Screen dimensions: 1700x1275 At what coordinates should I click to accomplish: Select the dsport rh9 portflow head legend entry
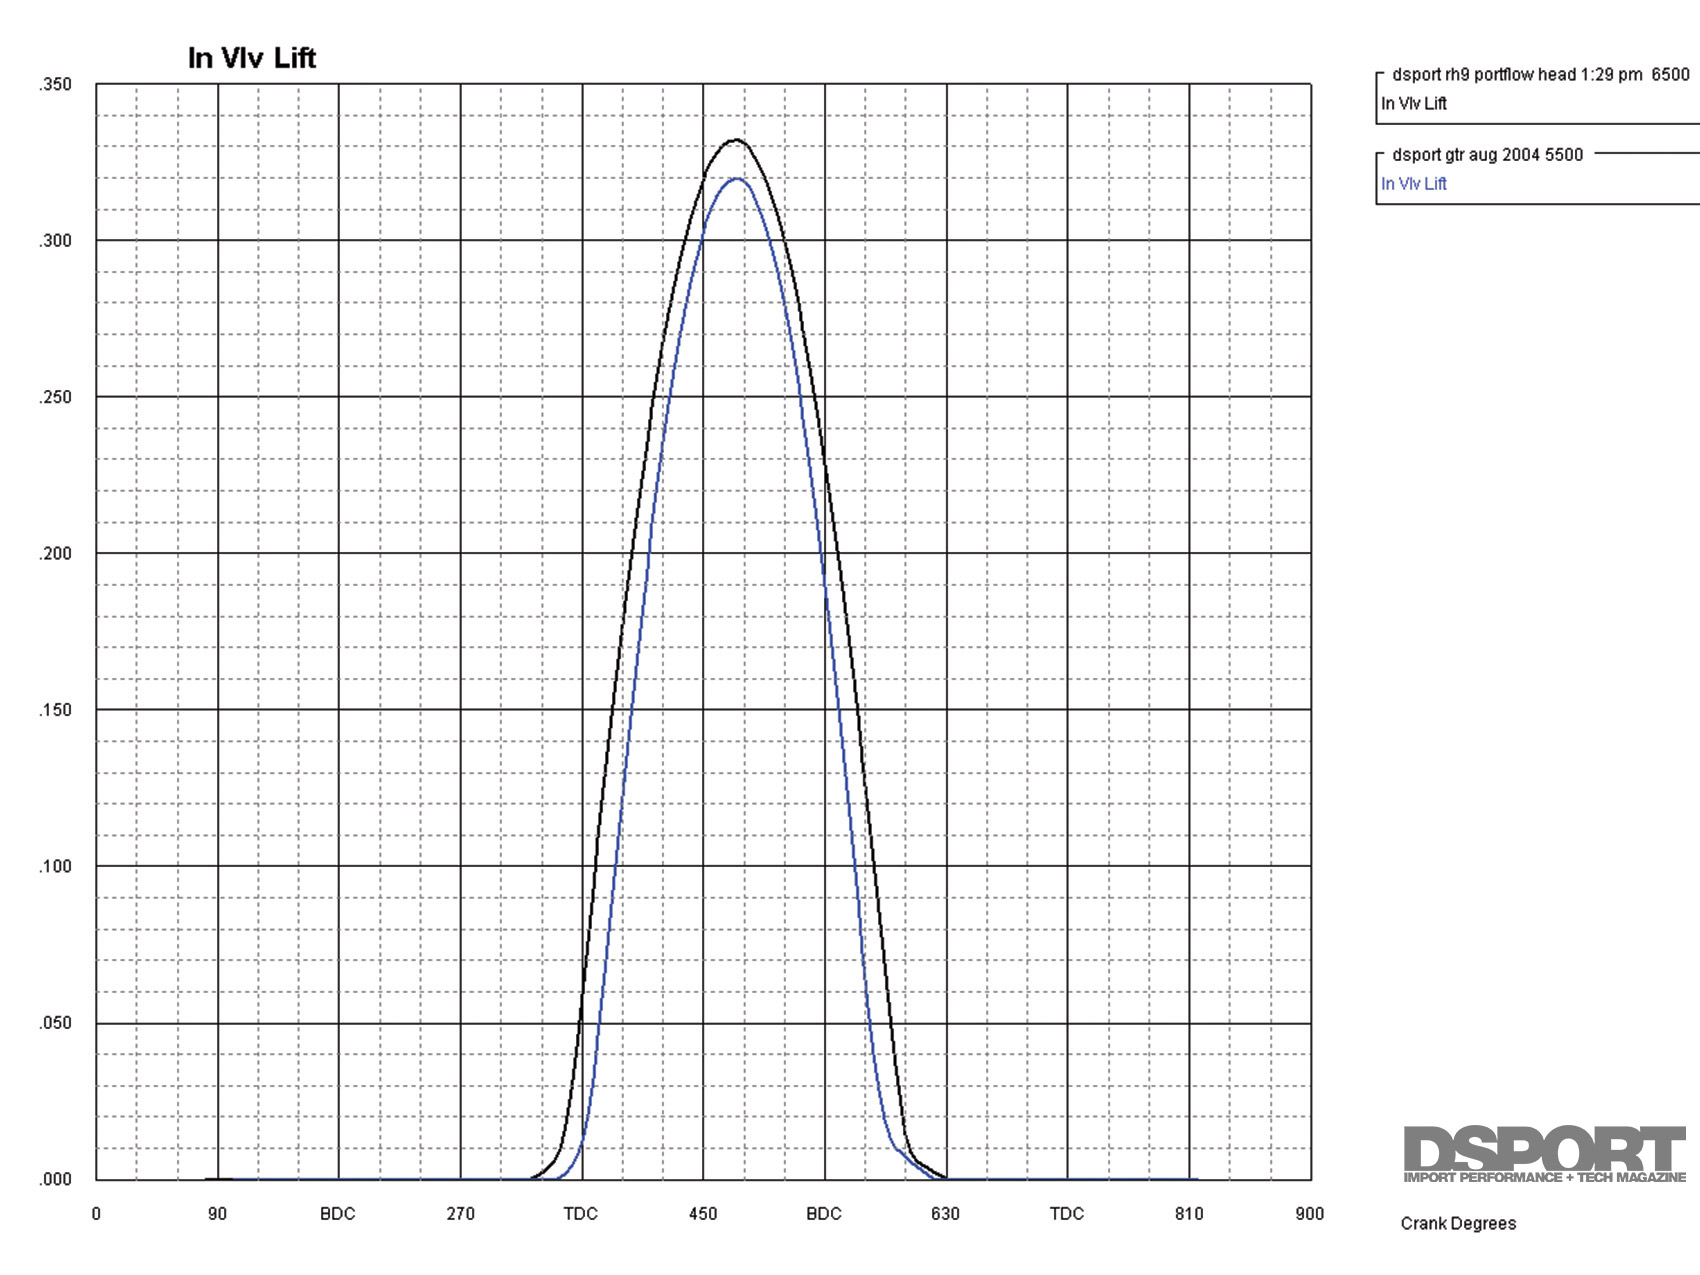(1540, 75)
